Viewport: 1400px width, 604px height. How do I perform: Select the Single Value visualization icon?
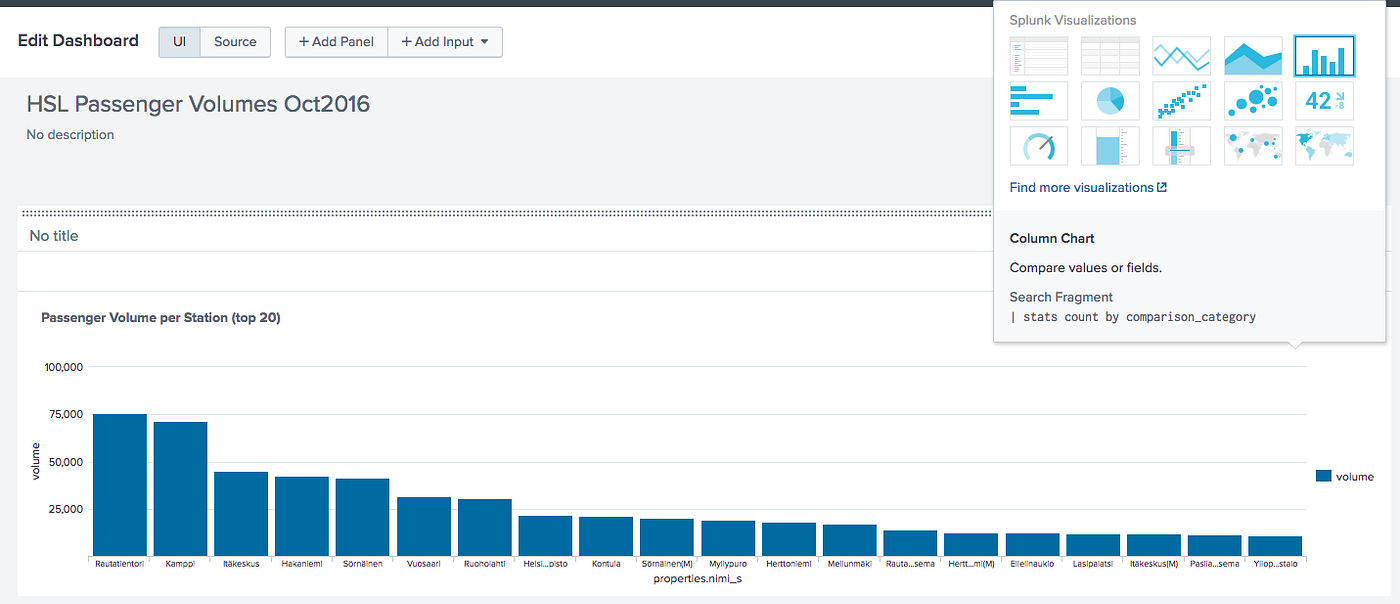1324,101
